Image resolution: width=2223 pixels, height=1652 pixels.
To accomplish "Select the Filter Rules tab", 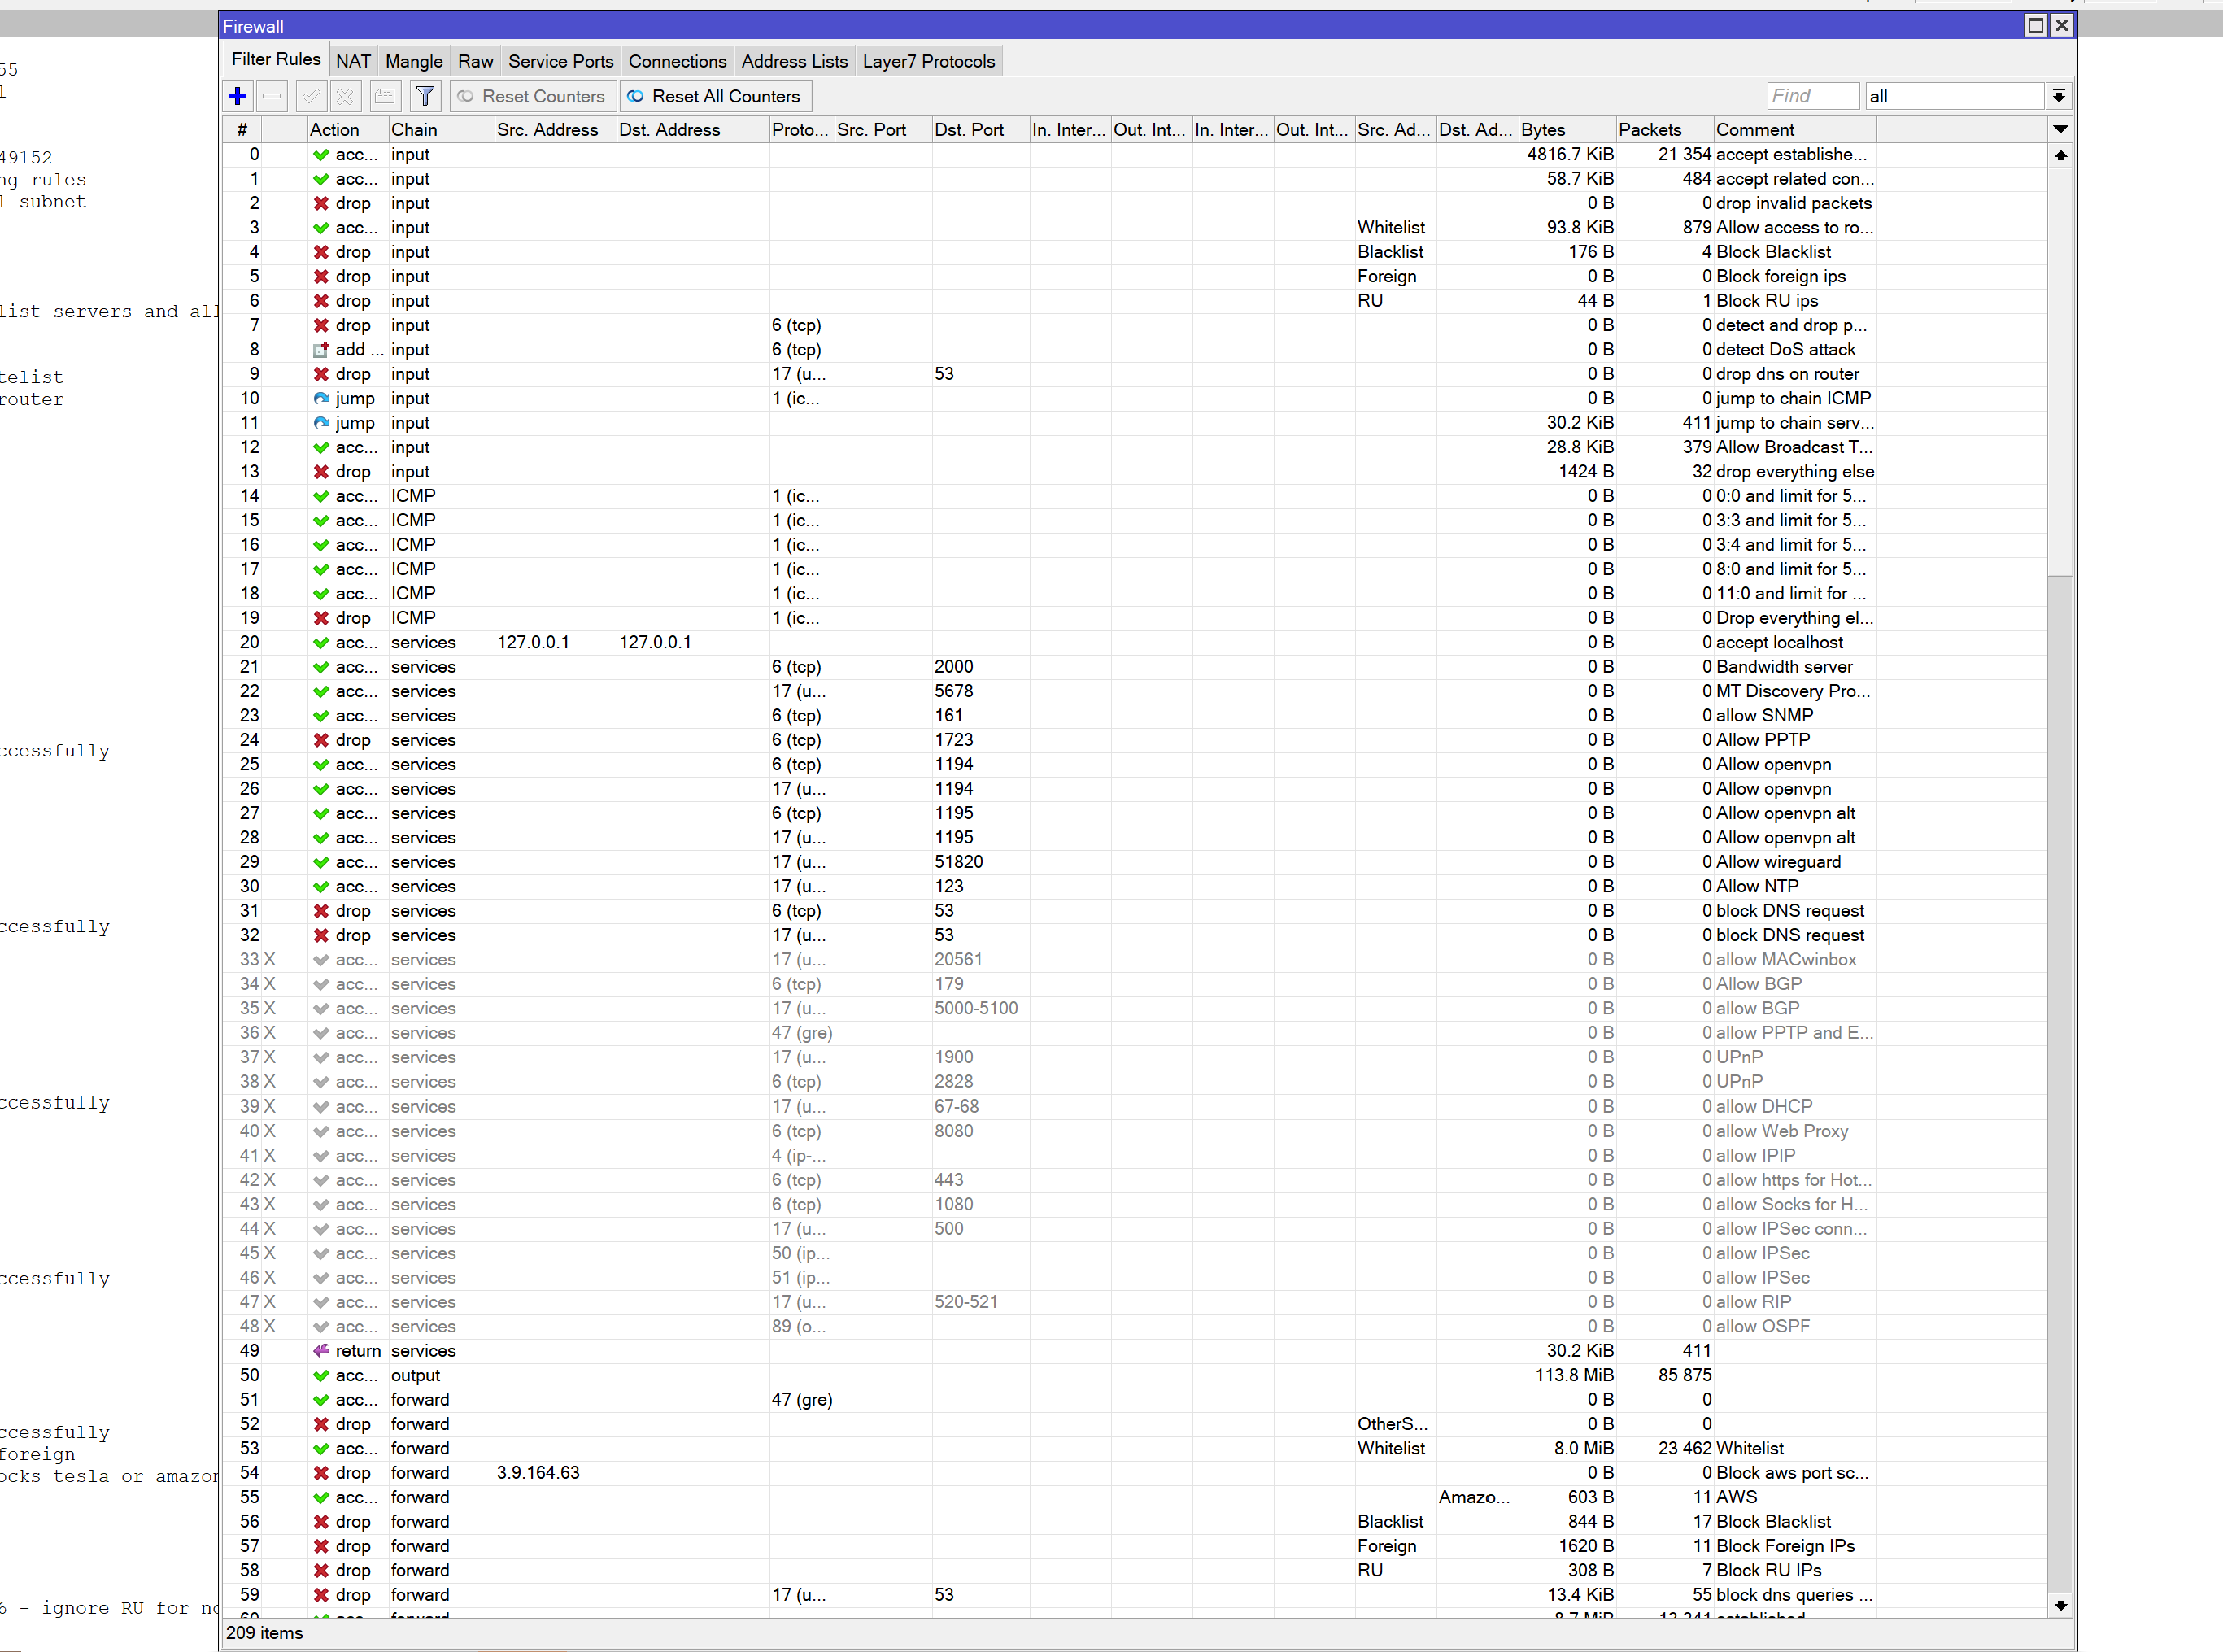I will 276,59.
